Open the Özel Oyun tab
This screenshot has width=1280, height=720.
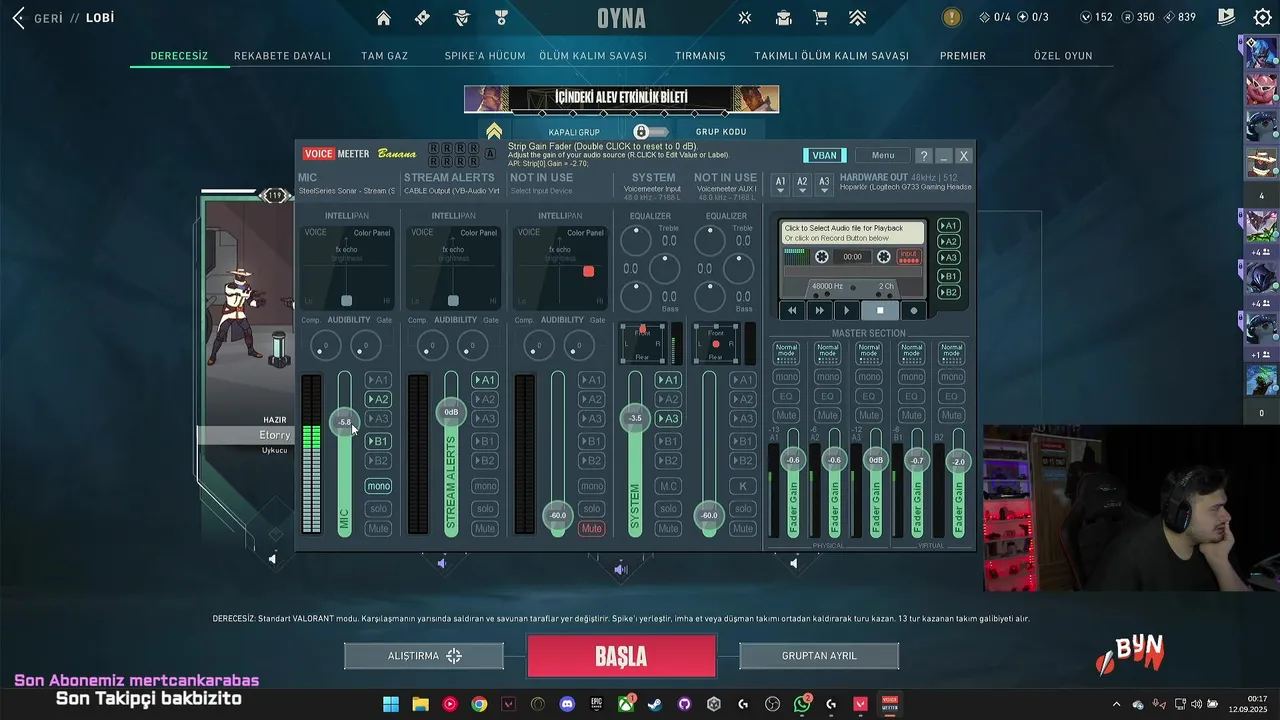(x=1063, y=56)
